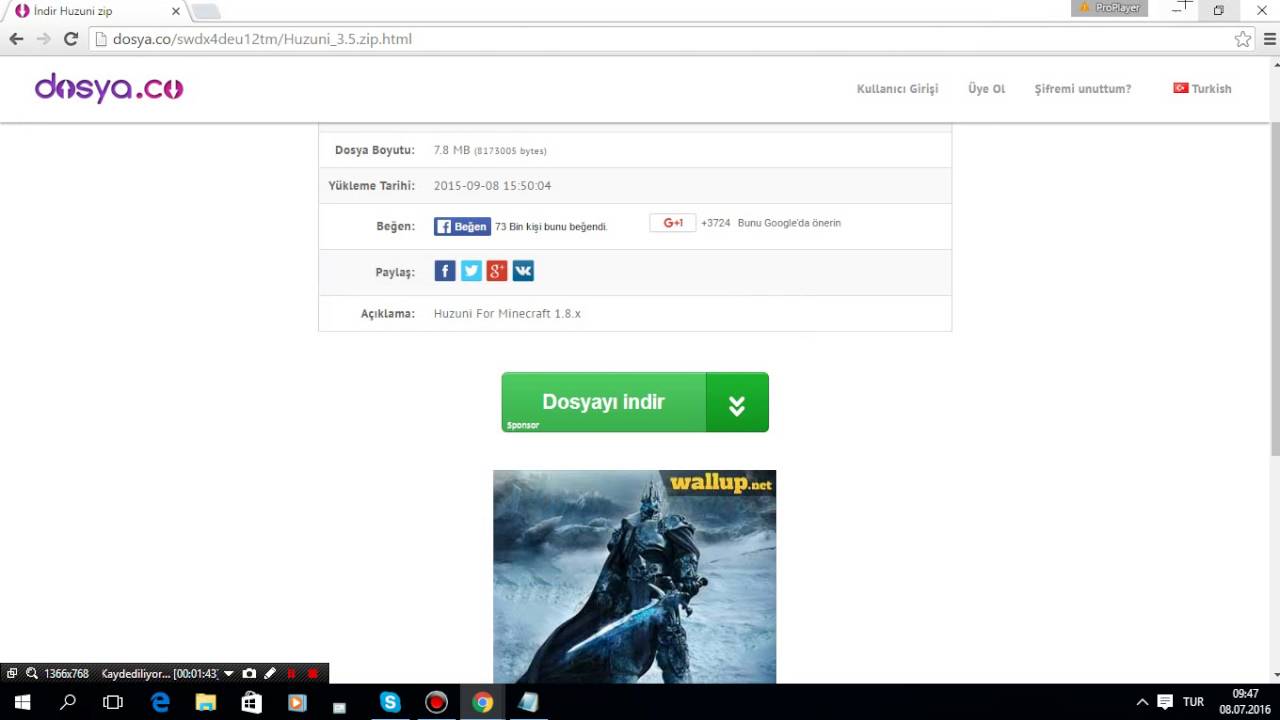Click the recorder pencil draw icon
Screen dimensions: 1280x720
[270, 674]
